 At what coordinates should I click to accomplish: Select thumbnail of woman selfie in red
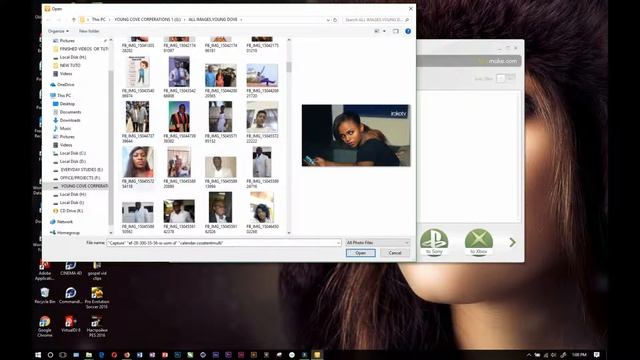click(x=138, y=162)
